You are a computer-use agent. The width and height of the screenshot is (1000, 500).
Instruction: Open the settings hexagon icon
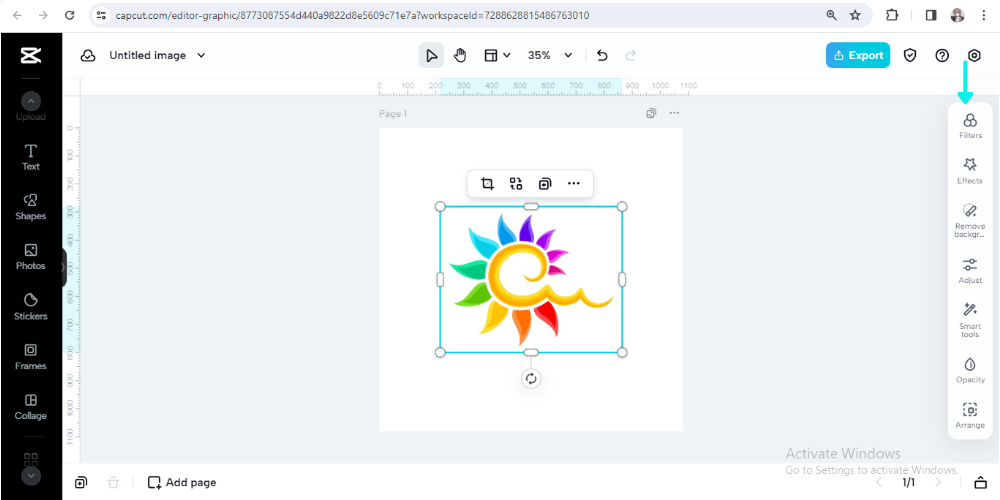(x=974, y=55)
